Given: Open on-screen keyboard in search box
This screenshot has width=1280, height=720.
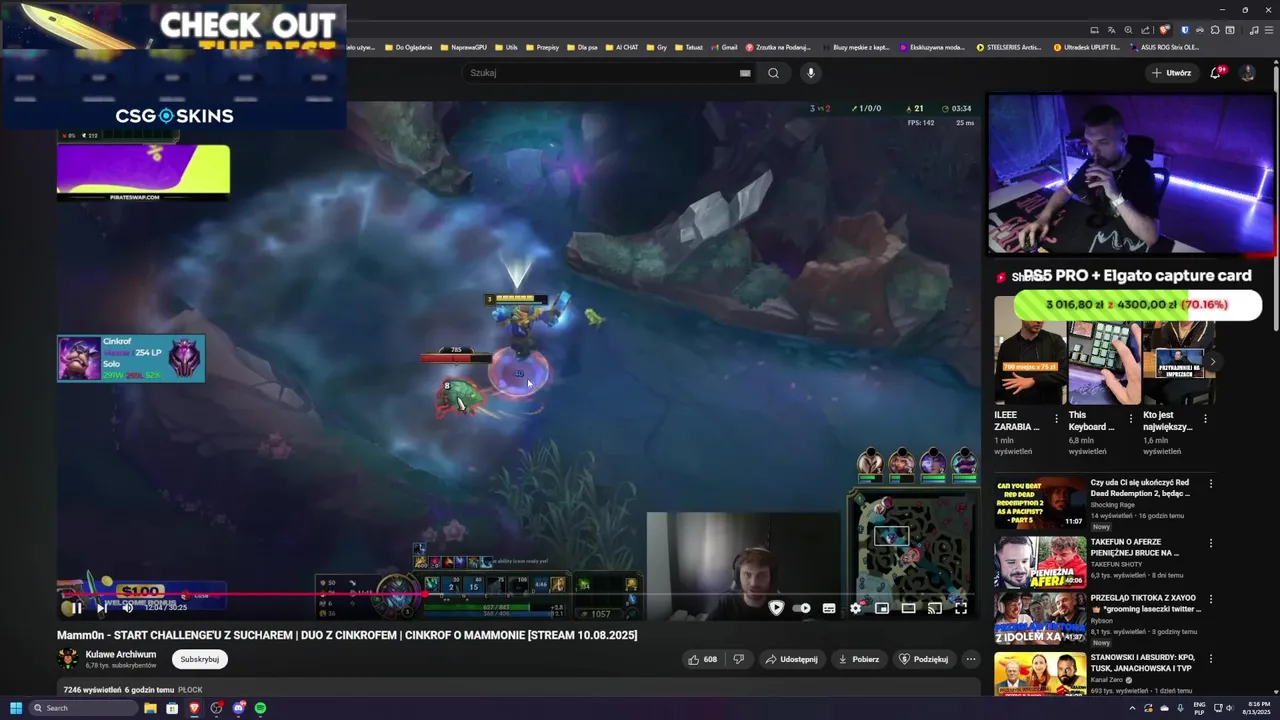Looking at the screenshot, I should click(x=745, y=73).
